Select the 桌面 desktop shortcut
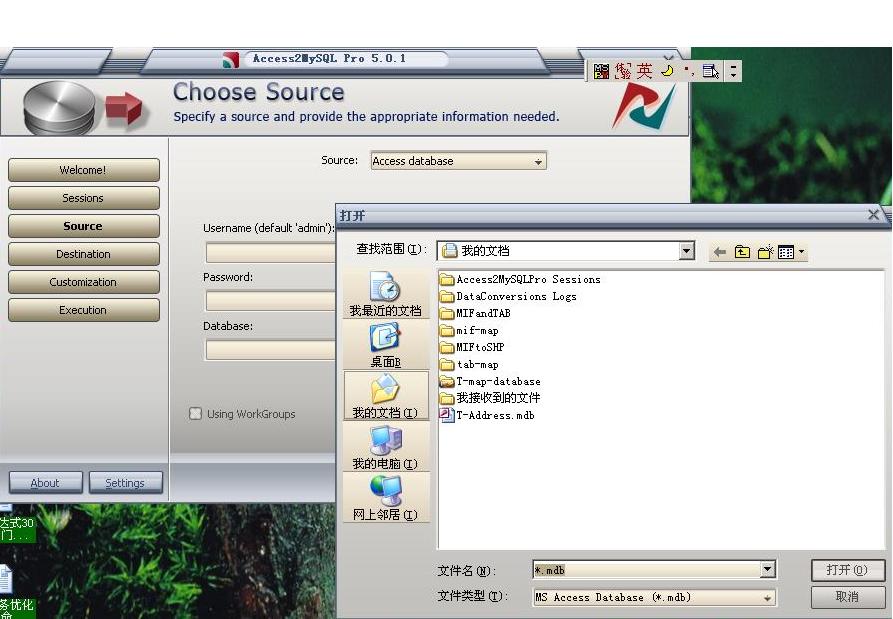Image resolution: width=893 pixels, height=619 pixels. pyautogui.click(x=386, y=345)
